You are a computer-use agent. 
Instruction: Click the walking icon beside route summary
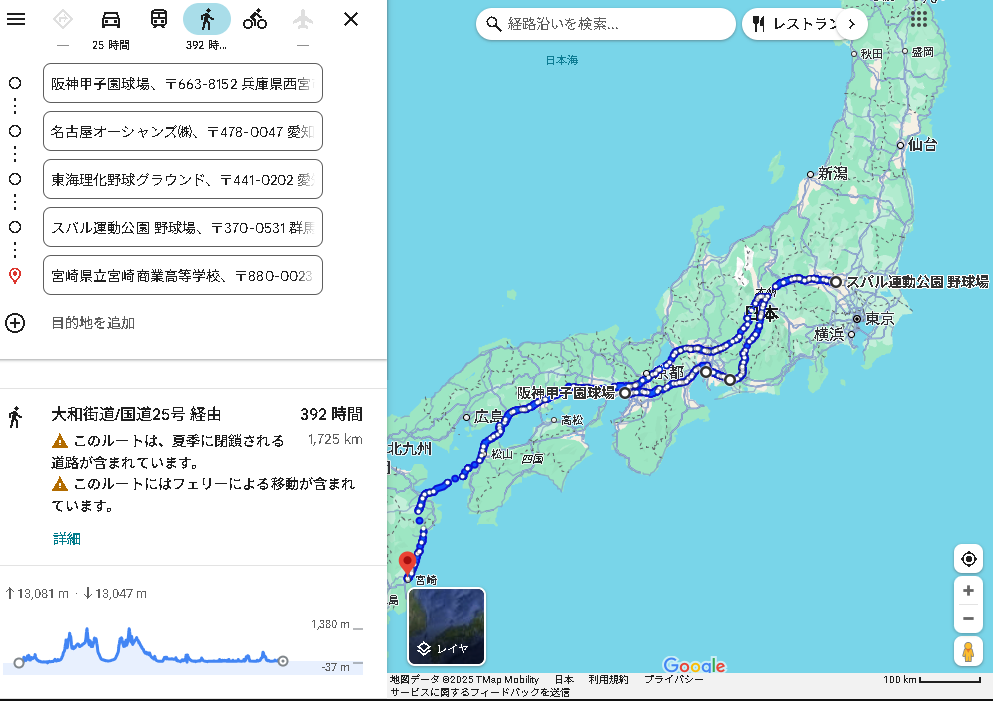pyautogui.click(x=15, y=417)
